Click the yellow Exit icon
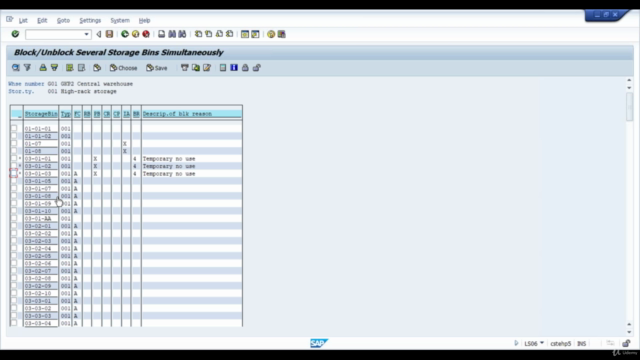 pos(136,34)
